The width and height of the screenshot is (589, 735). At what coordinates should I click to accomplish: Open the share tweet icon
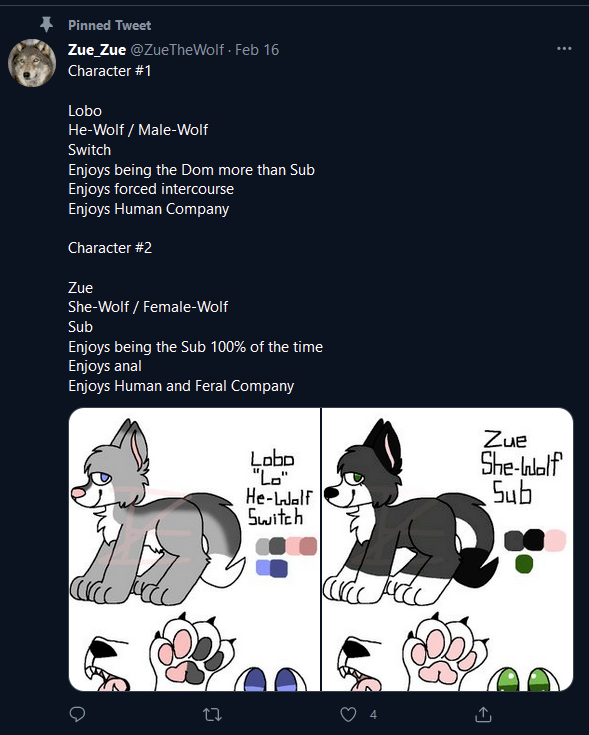coord(483,714)
